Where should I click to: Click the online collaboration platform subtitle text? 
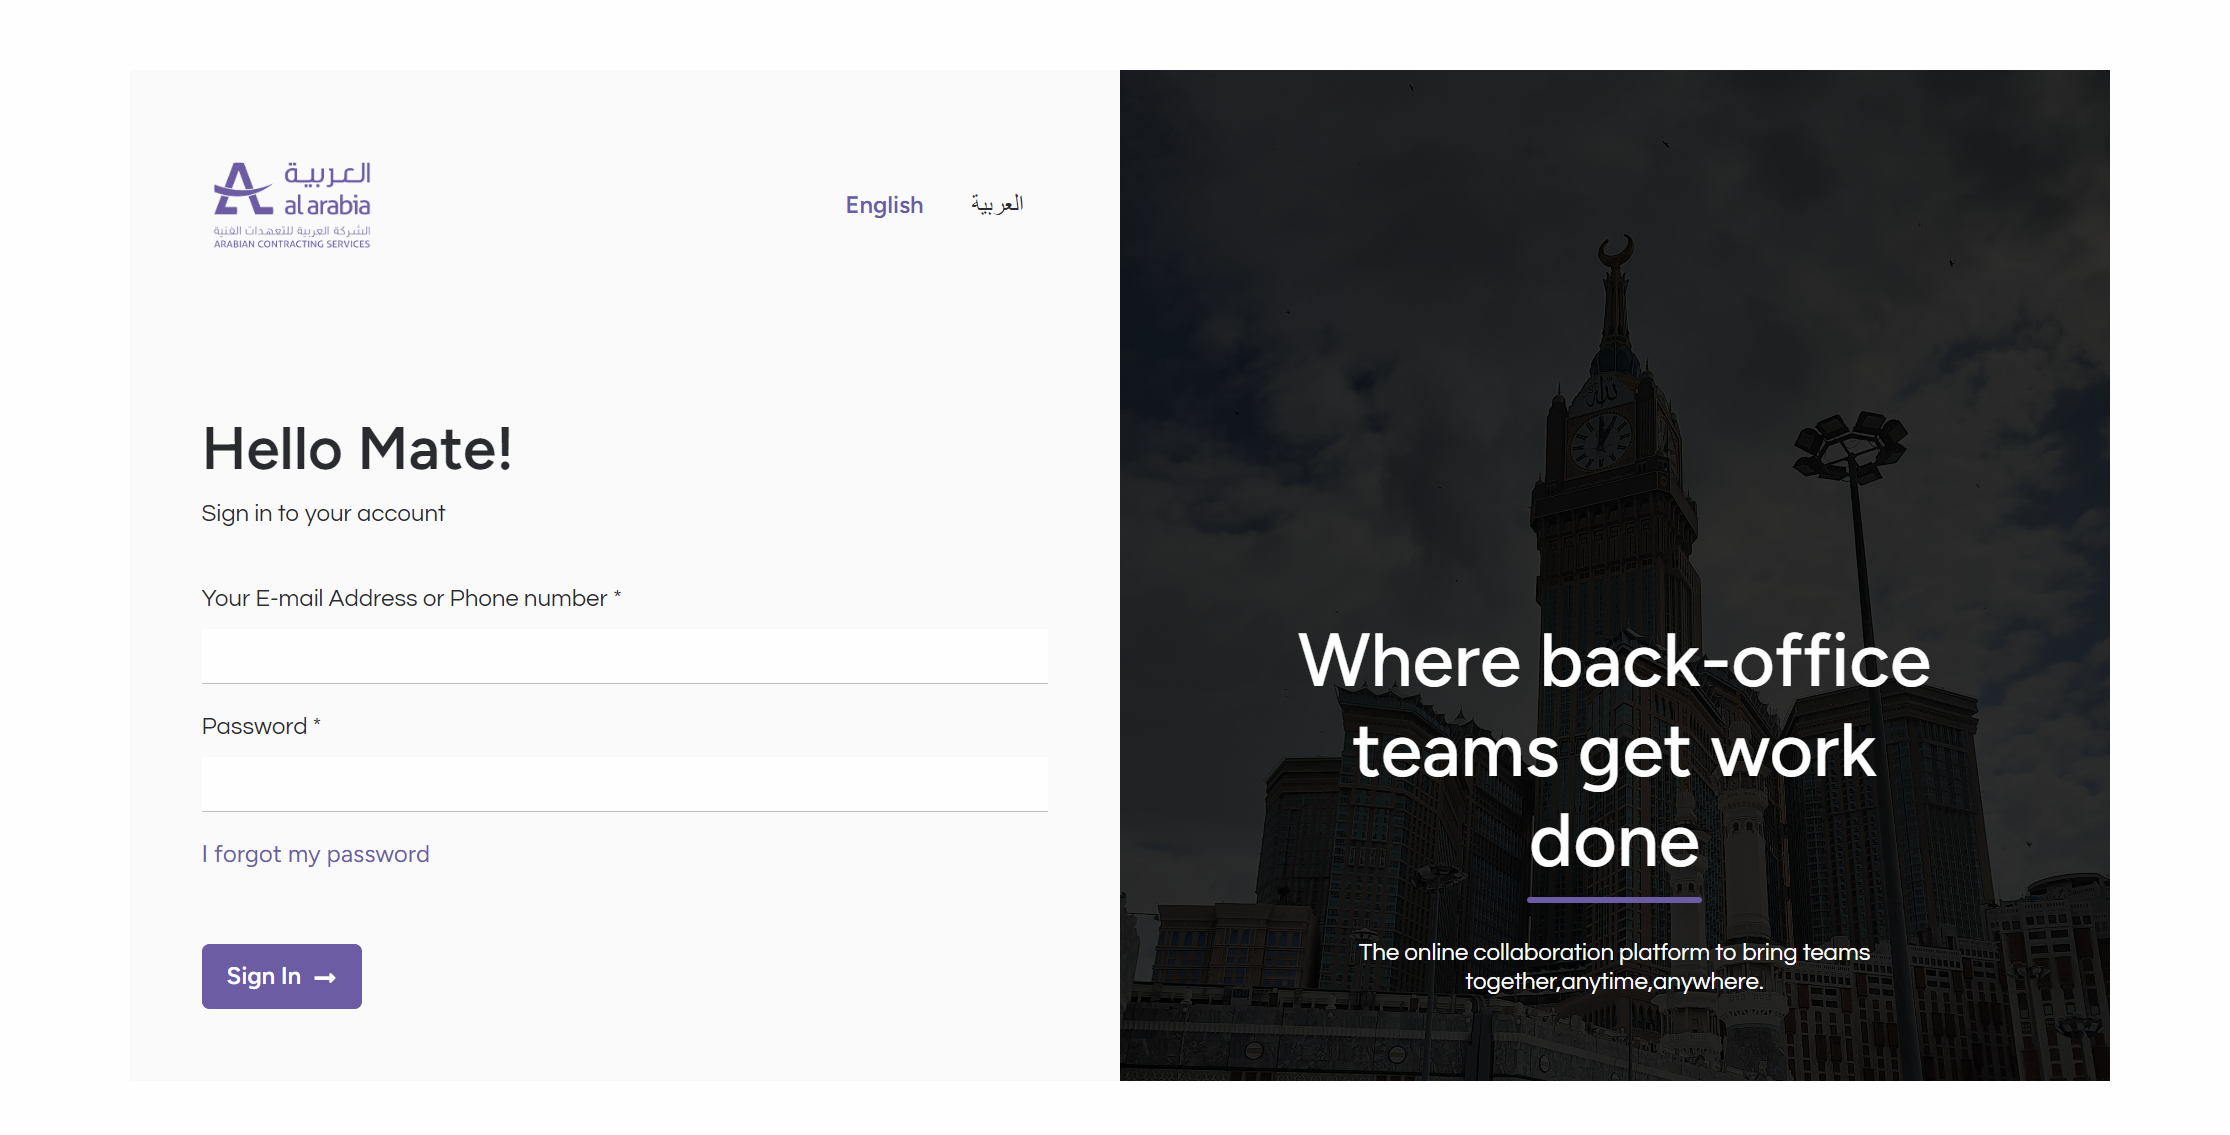[x=1614, y=966]
